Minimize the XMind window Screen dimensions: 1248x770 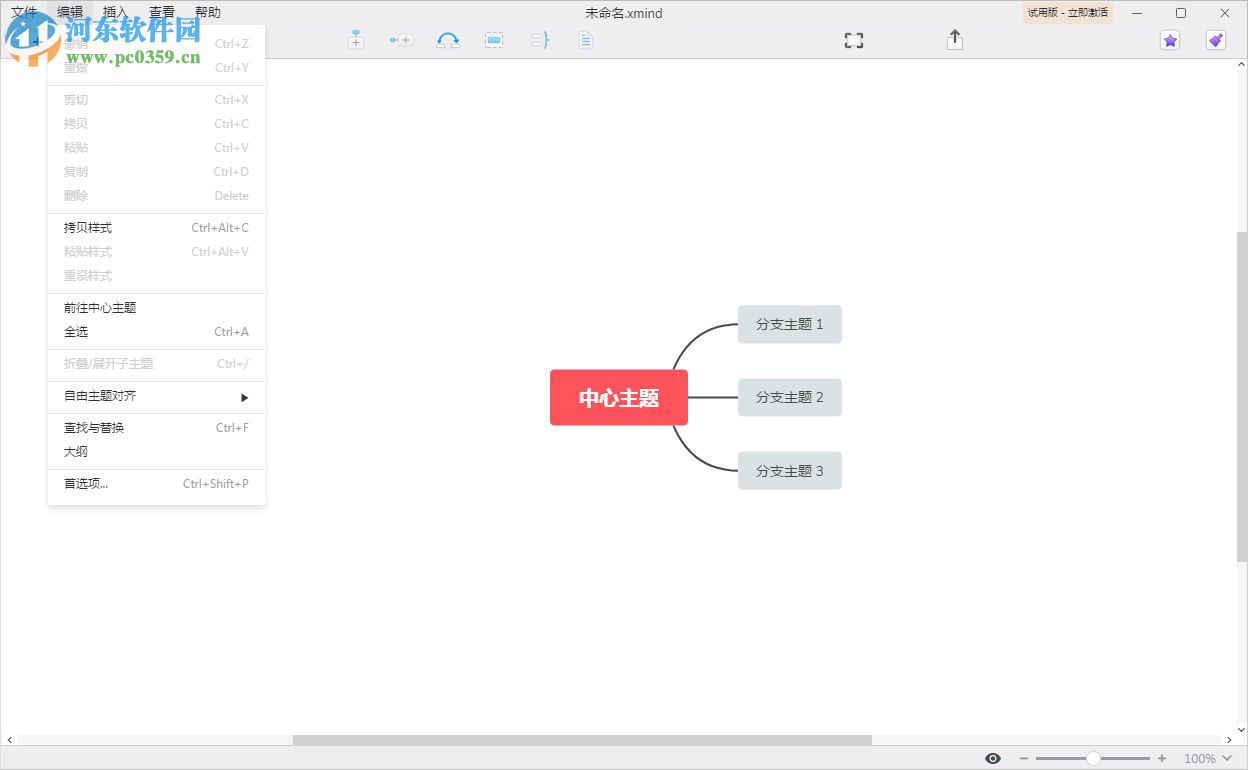pyautogui.click(x=1135, y=13)
